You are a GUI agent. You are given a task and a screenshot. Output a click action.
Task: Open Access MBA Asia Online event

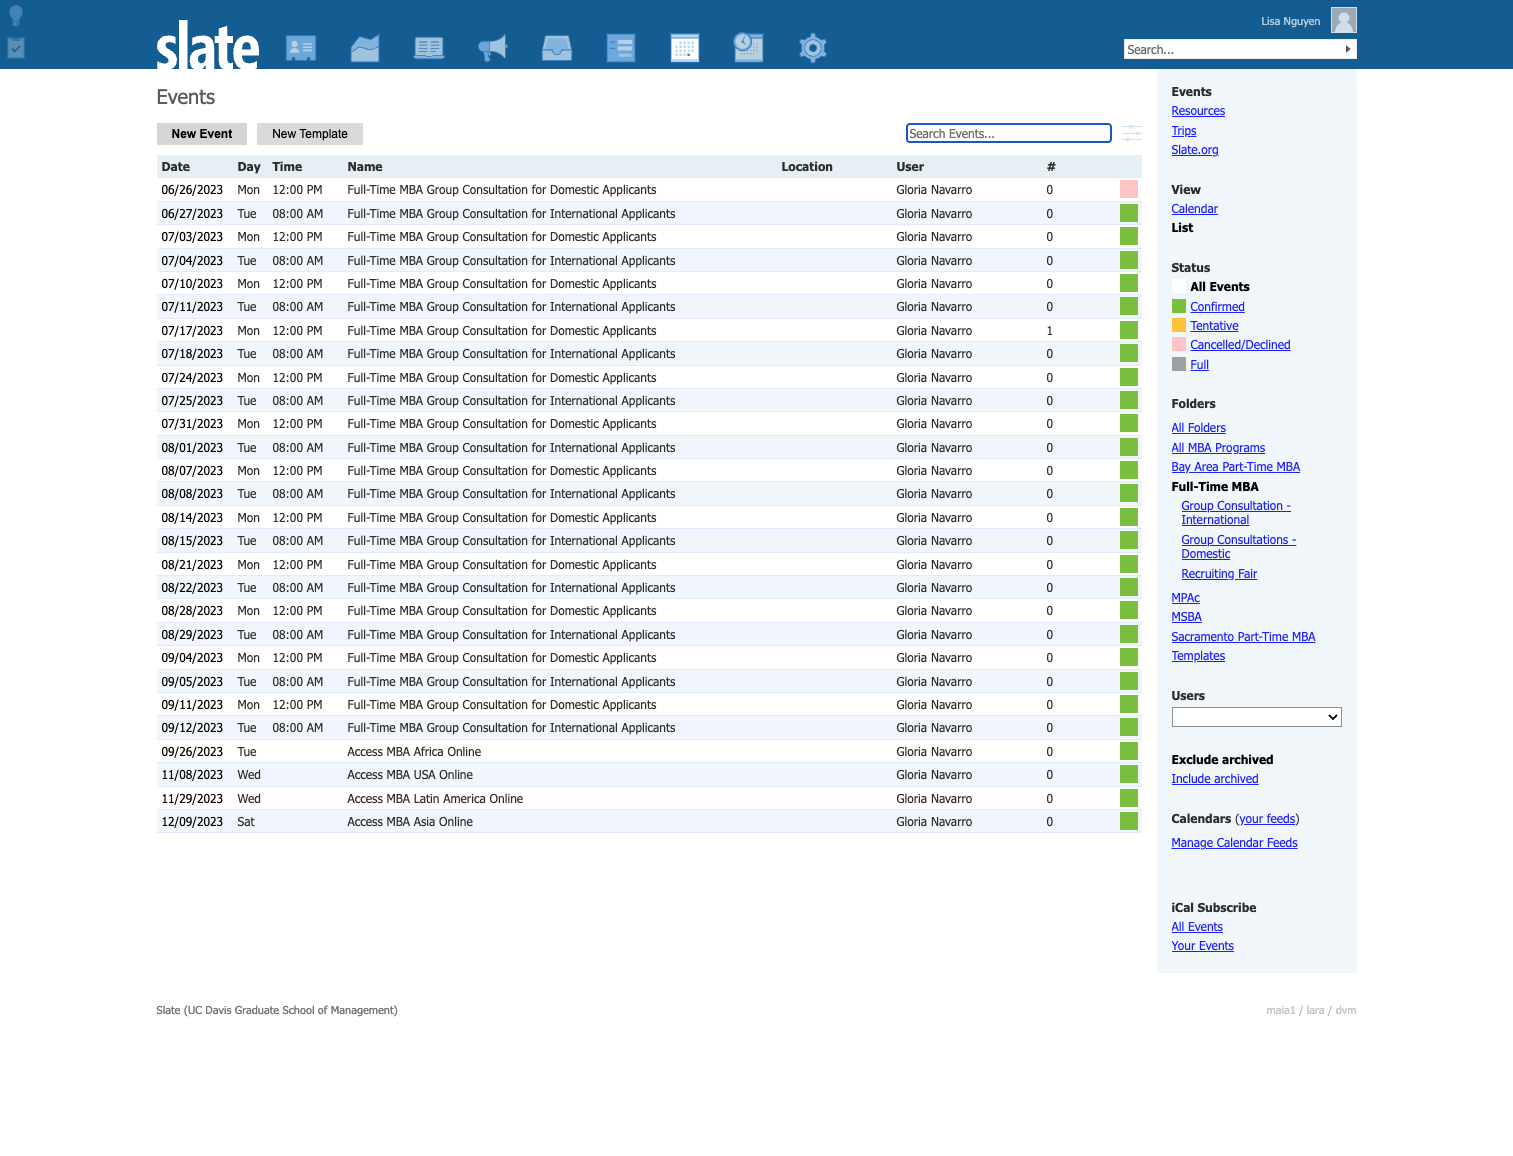[x=410, y=822]
